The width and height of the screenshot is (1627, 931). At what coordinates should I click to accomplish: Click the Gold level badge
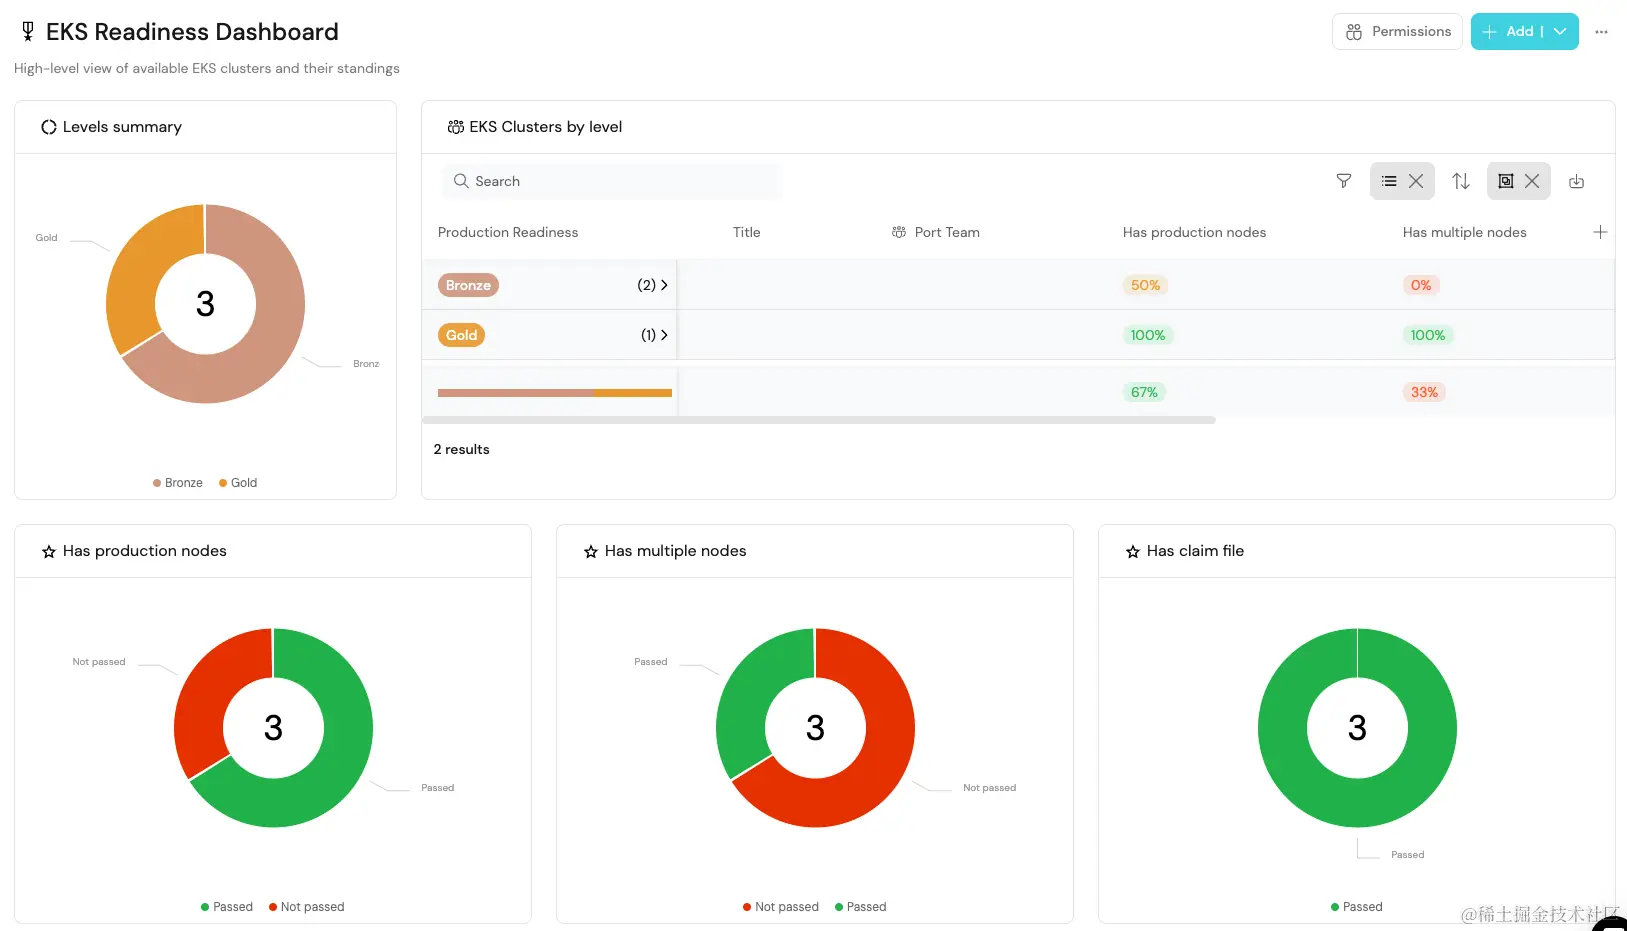coord(461,335)
